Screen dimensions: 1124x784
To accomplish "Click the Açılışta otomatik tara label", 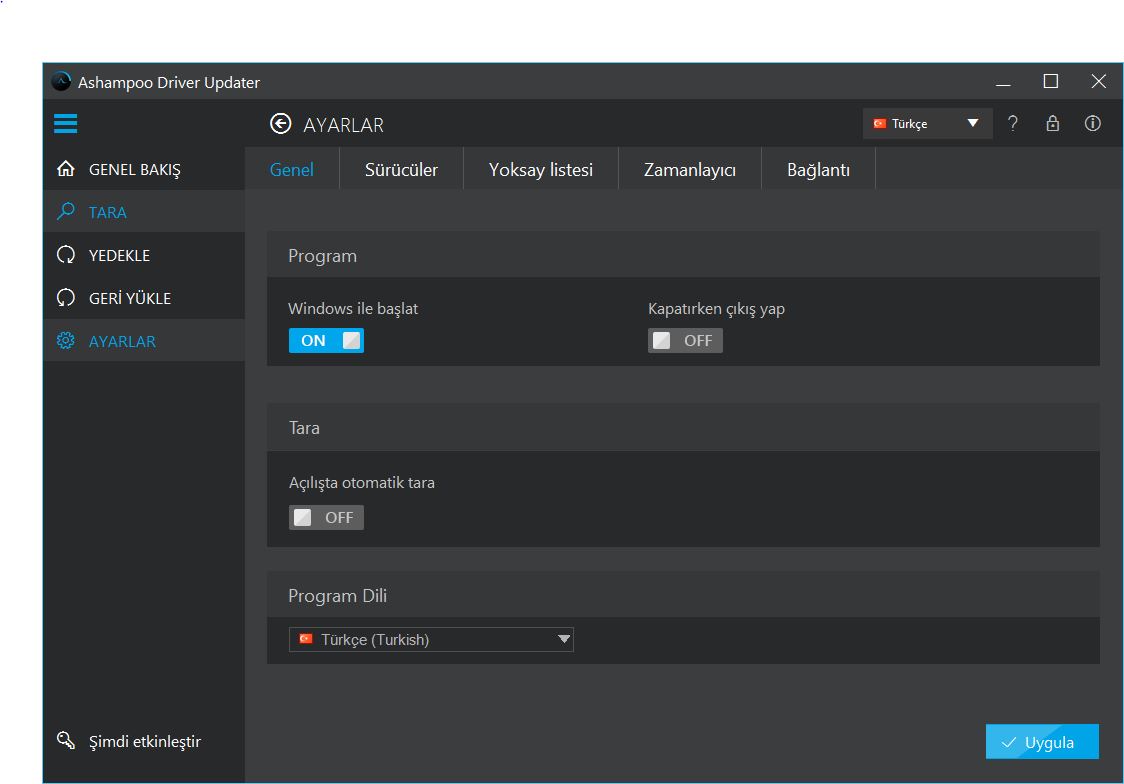I will click(x=362, y=483).
